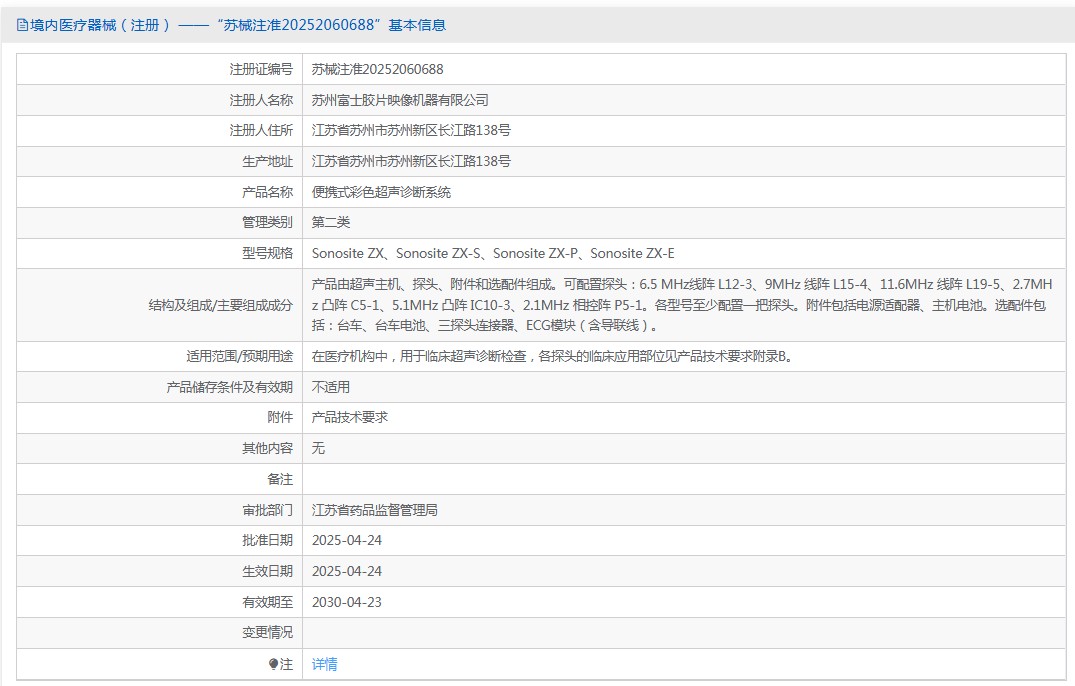Click the 基本信息 header title text
The image size is (1075, 686).
coord(232,25)
